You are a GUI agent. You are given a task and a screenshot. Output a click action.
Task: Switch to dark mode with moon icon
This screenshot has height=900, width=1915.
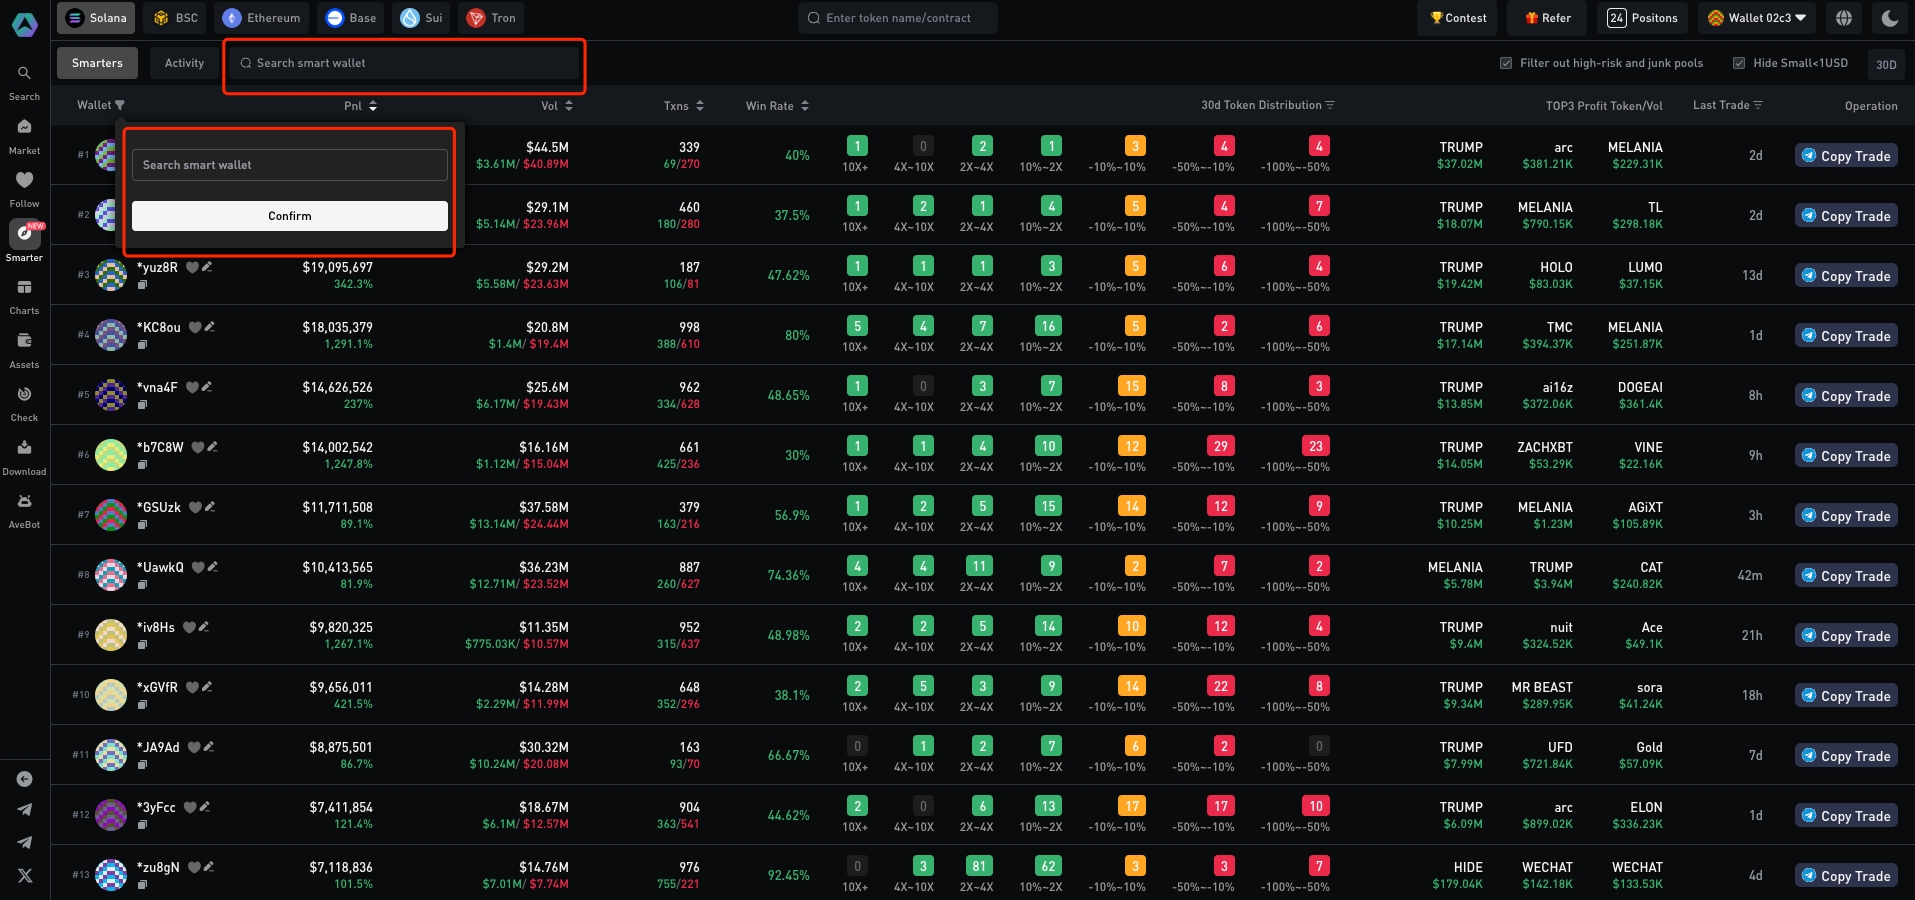[1889, 18]
